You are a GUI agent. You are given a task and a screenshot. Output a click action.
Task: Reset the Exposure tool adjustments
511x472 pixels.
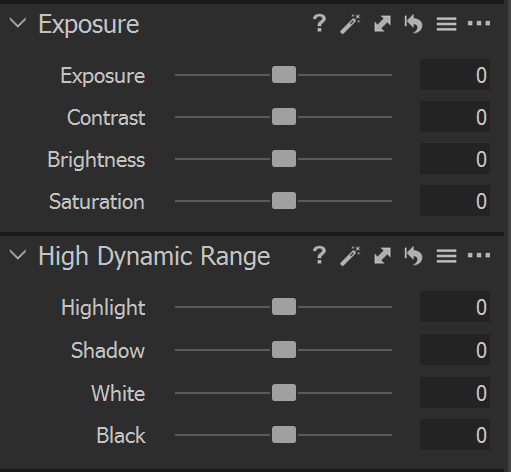[413, 24]
